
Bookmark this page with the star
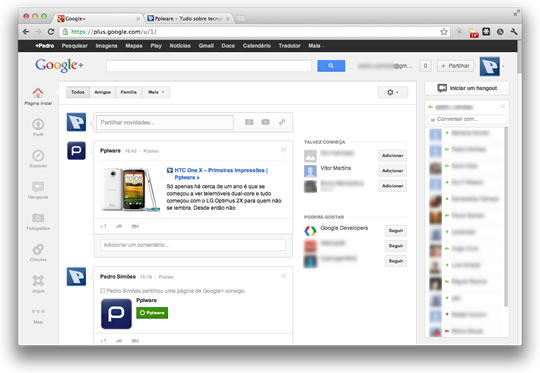click(444, 32)
